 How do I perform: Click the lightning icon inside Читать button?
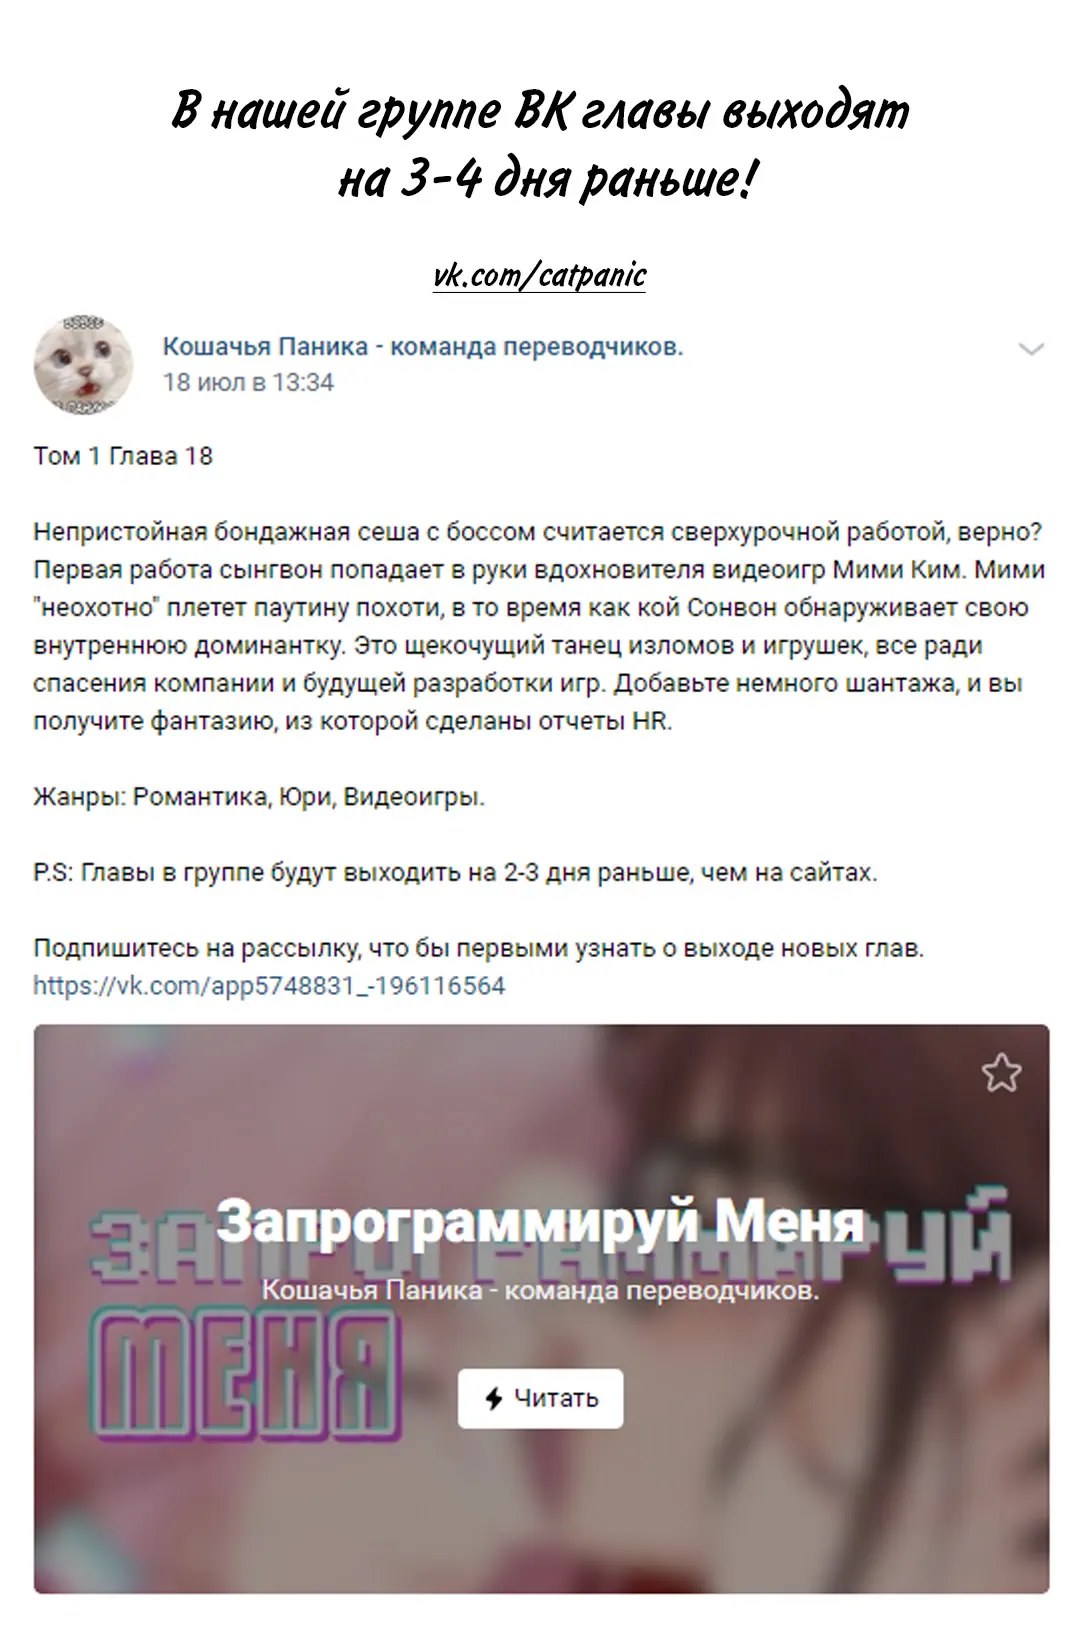click(x=493, y=1398)
